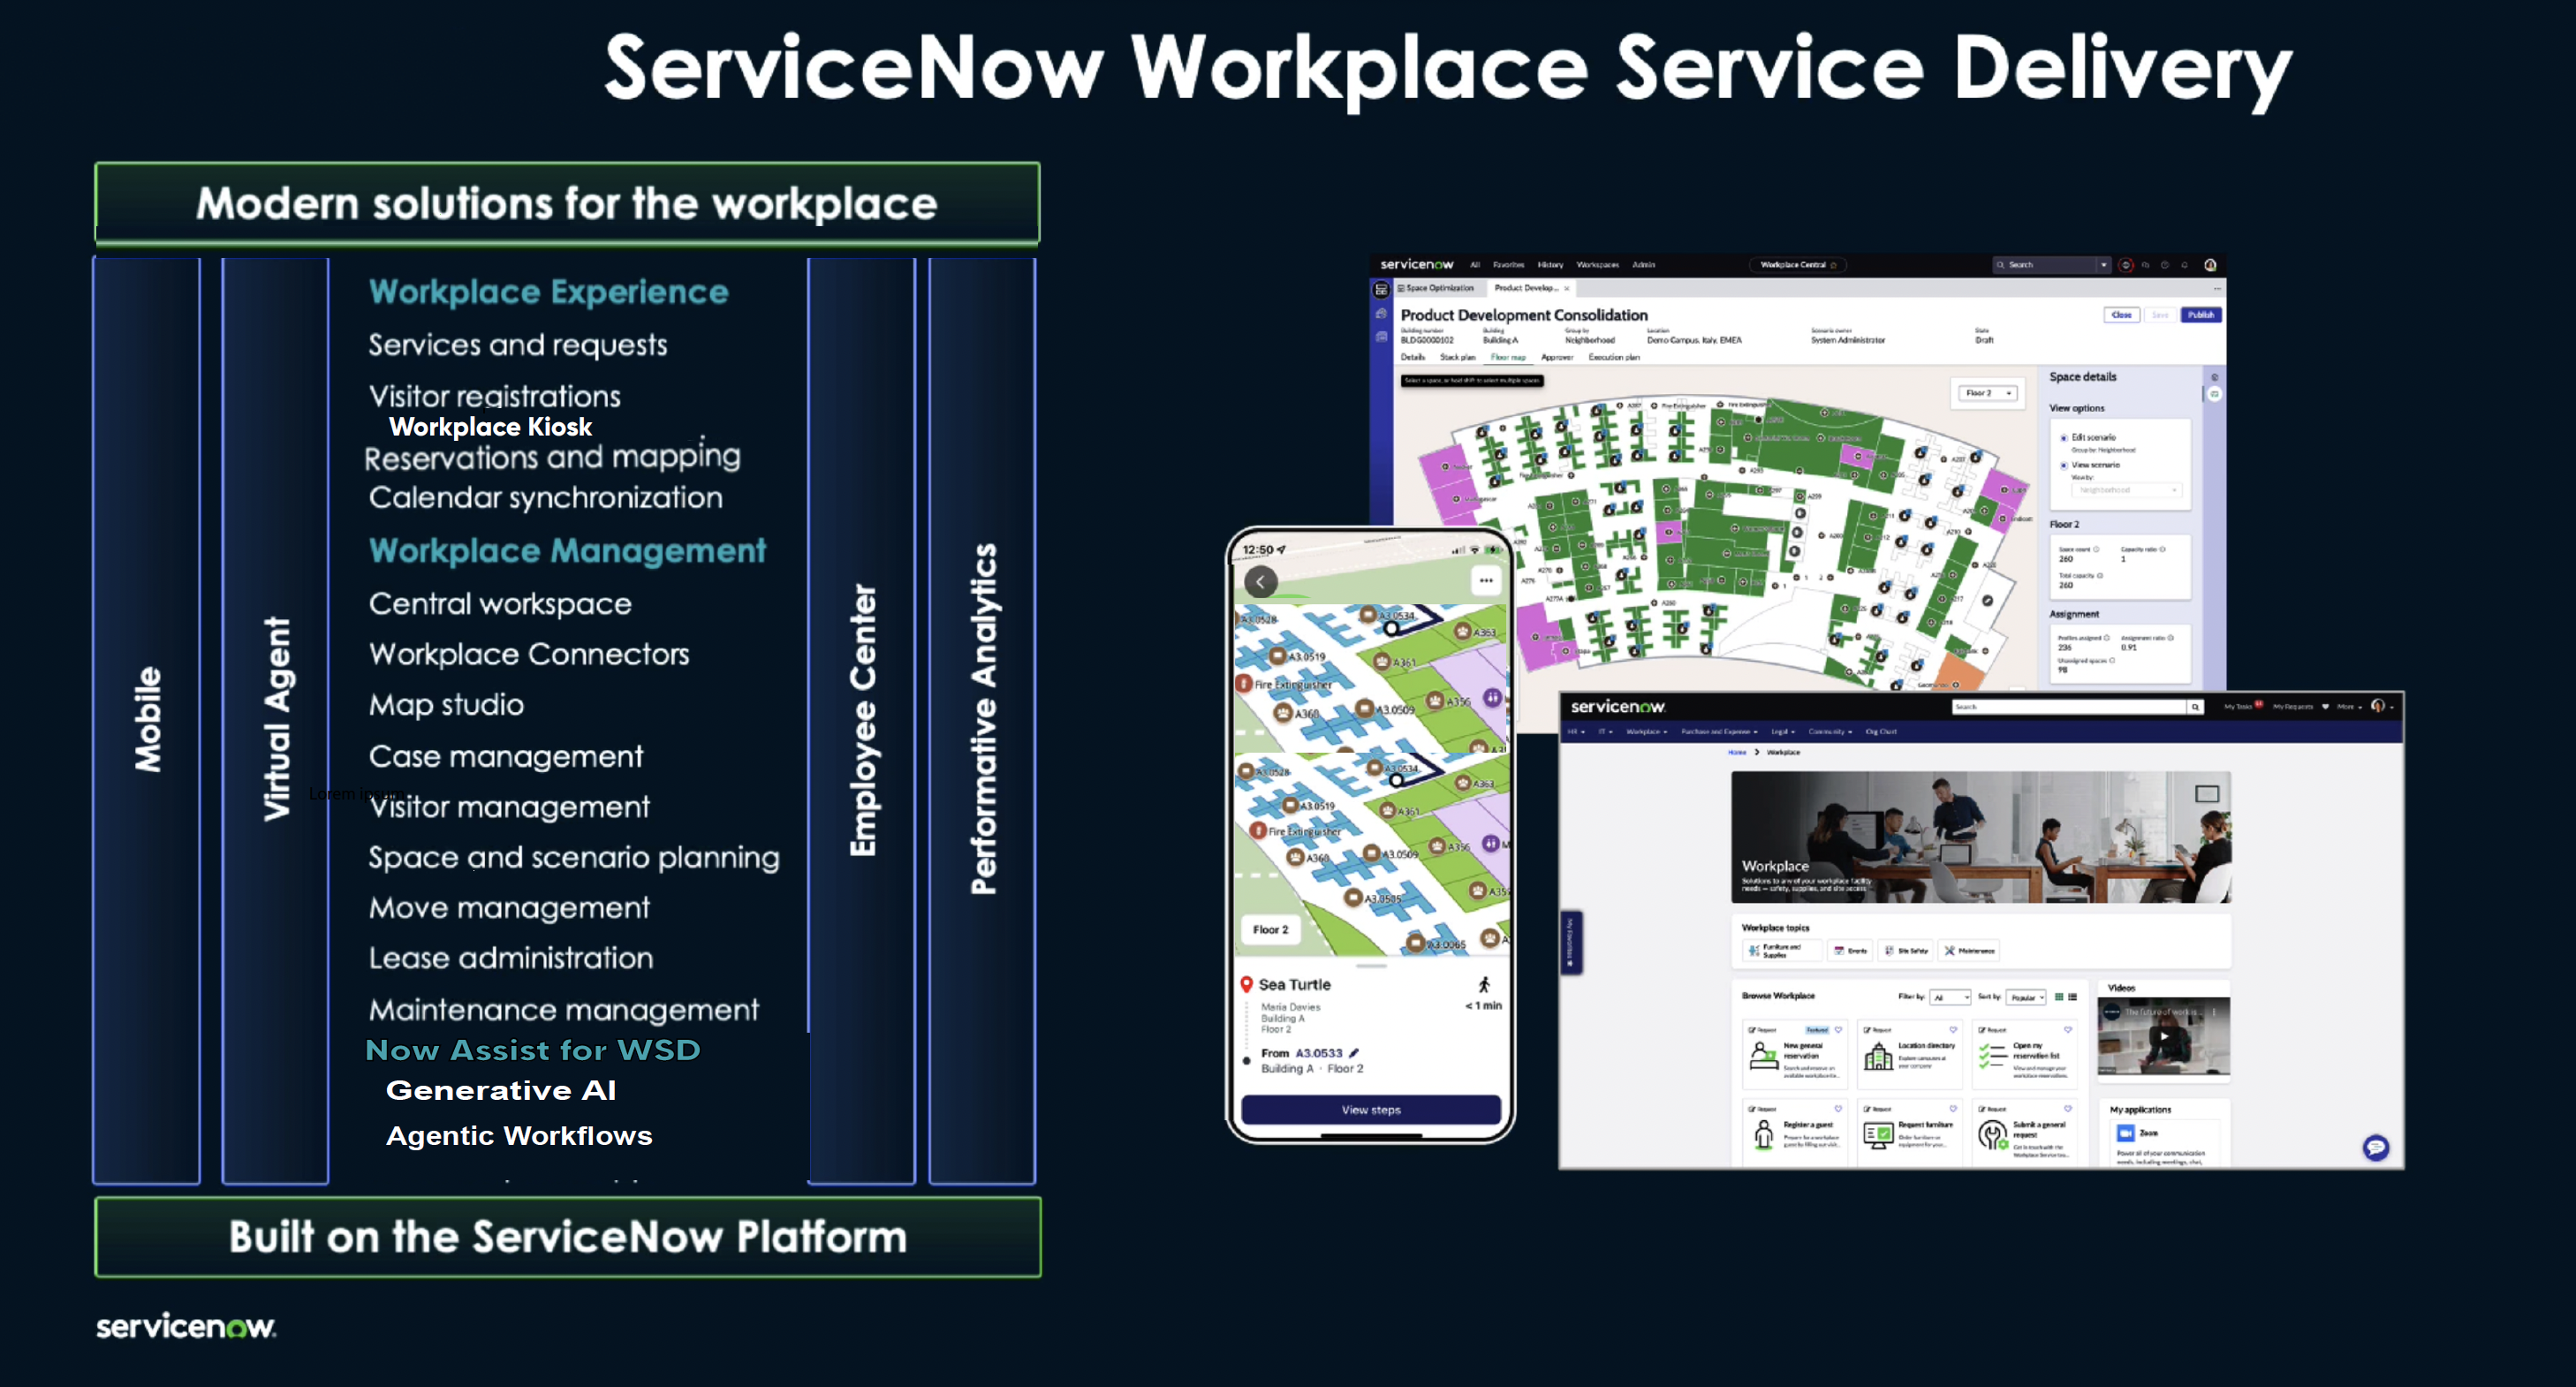Screen dimensions: 2576x1387
Task: Open the Request furniture card
Action: pyautogui.click(x=1912, y=1133)
